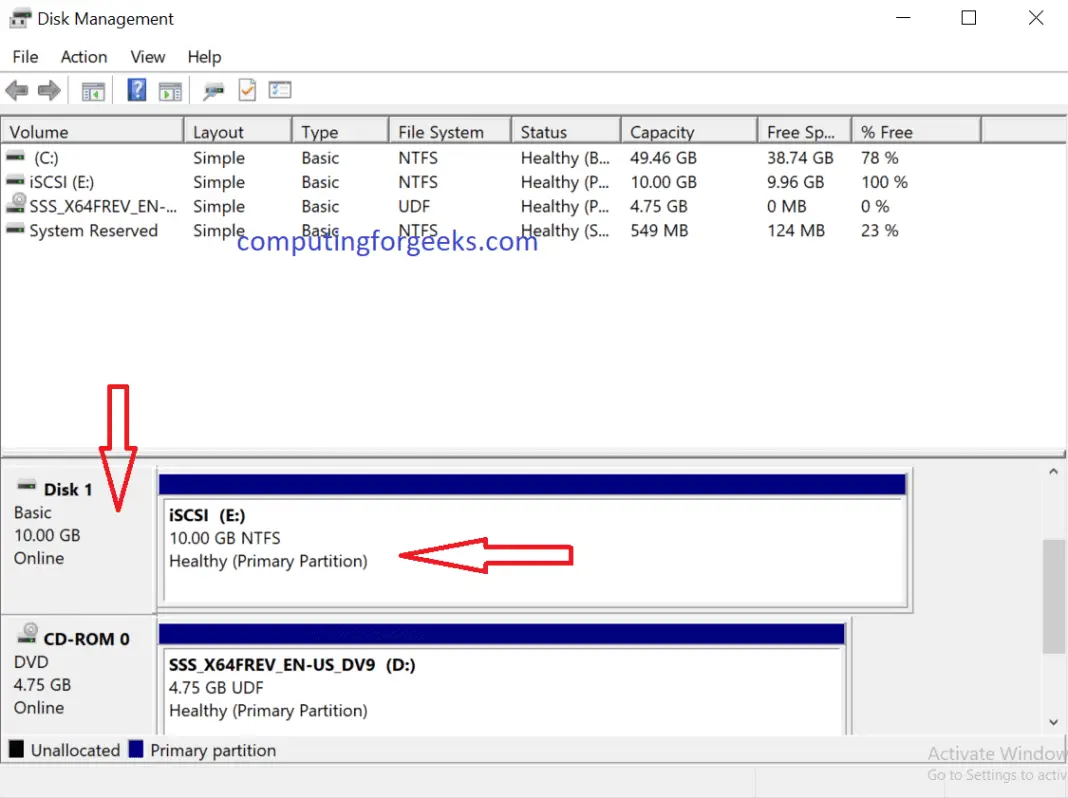
Task: Open the File menu
Action: click(25, 57)
